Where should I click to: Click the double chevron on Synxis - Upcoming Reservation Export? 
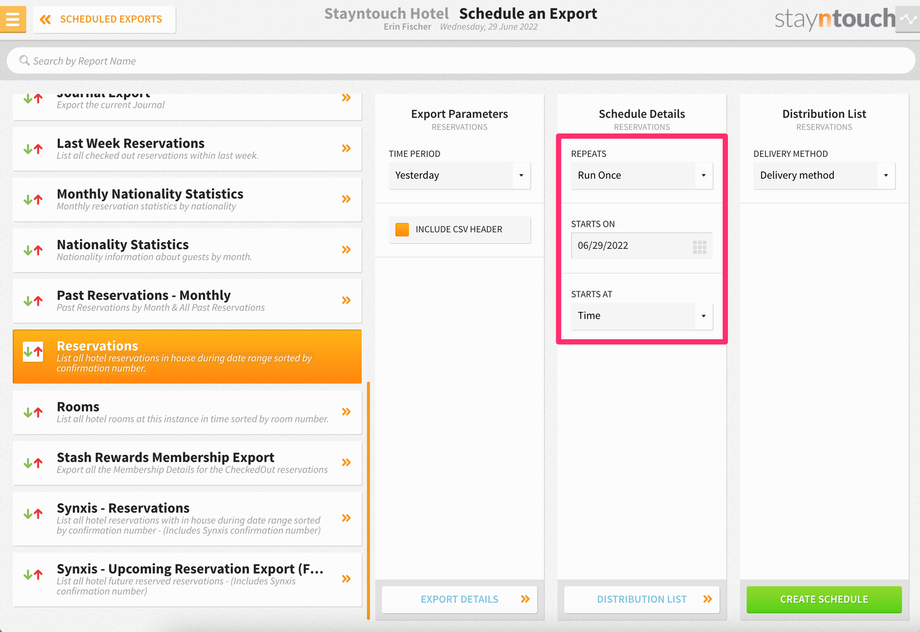click(346, 579)
